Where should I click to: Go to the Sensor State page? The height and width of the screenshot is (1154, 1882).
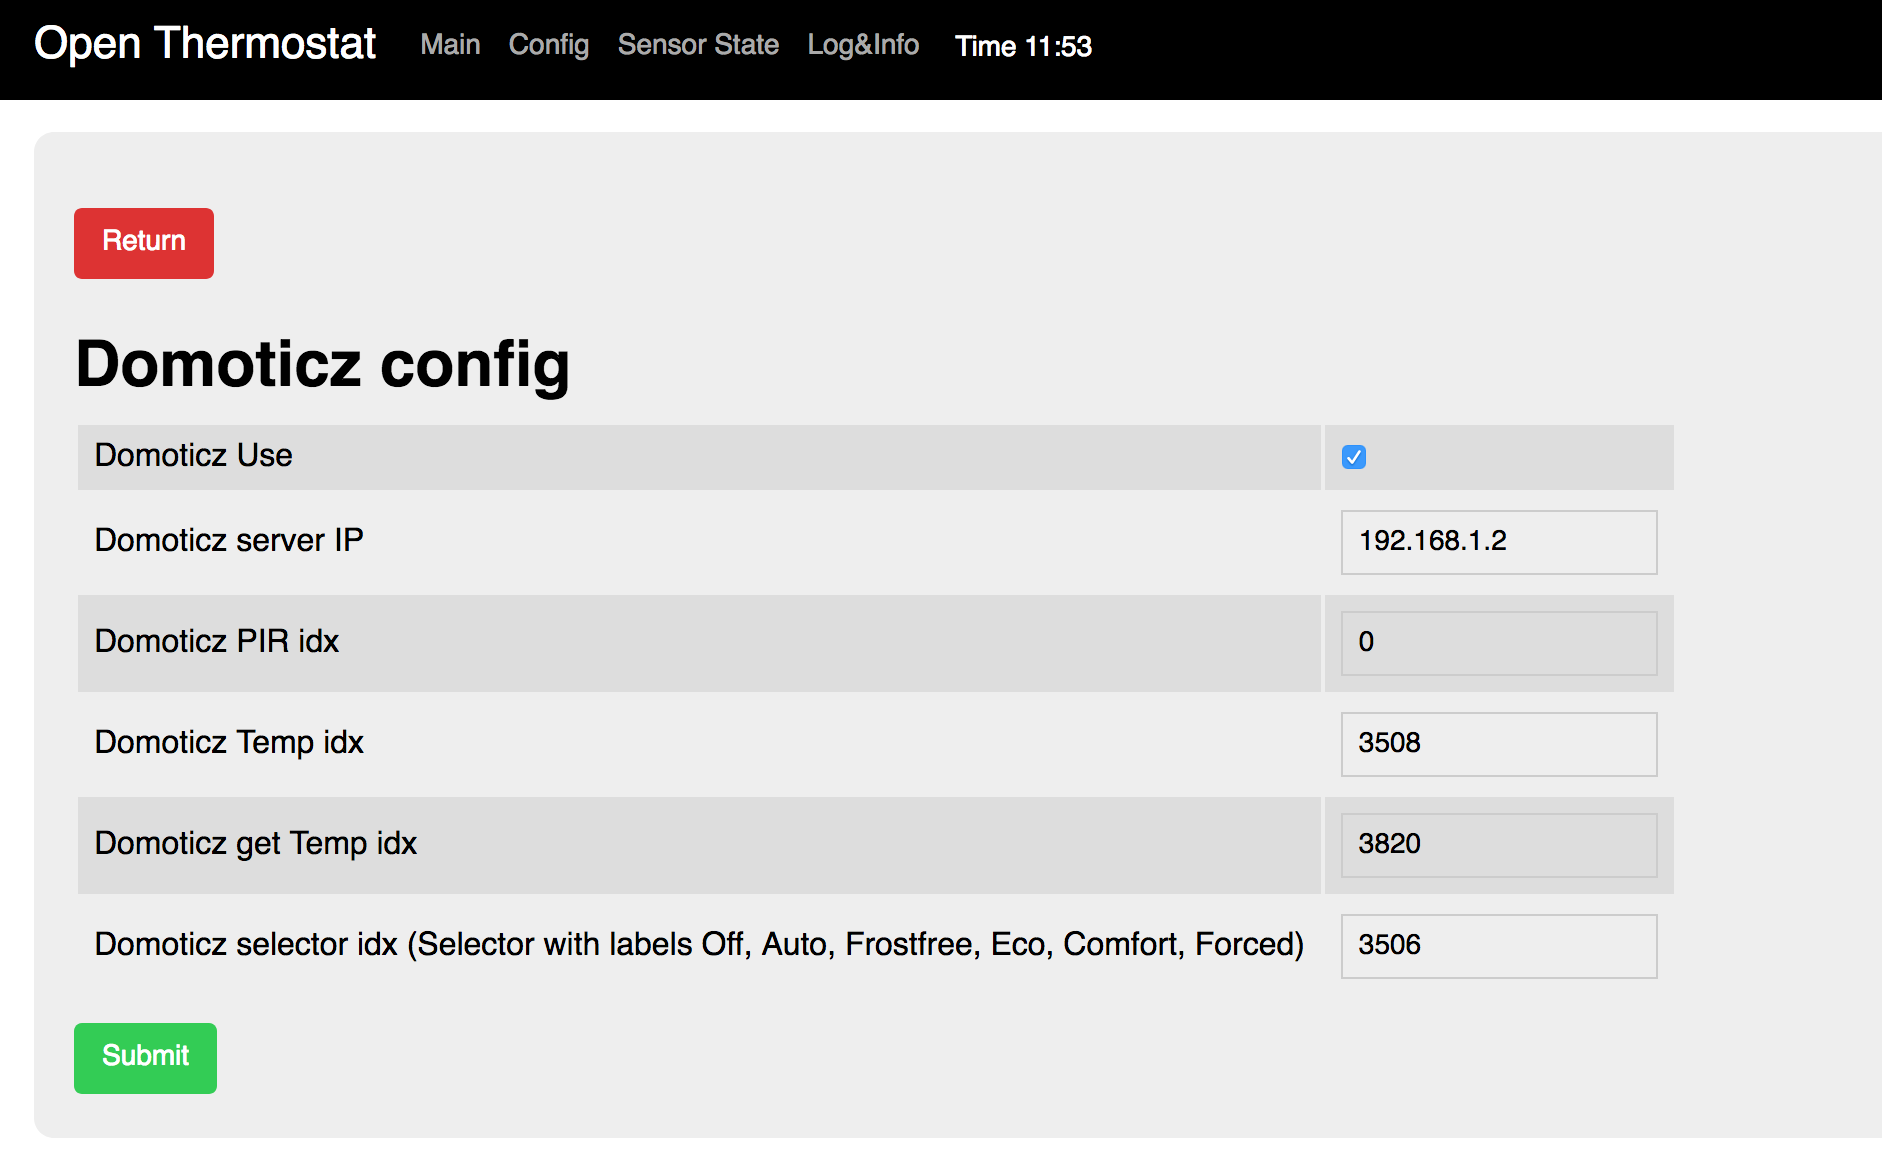click(698, 45)
